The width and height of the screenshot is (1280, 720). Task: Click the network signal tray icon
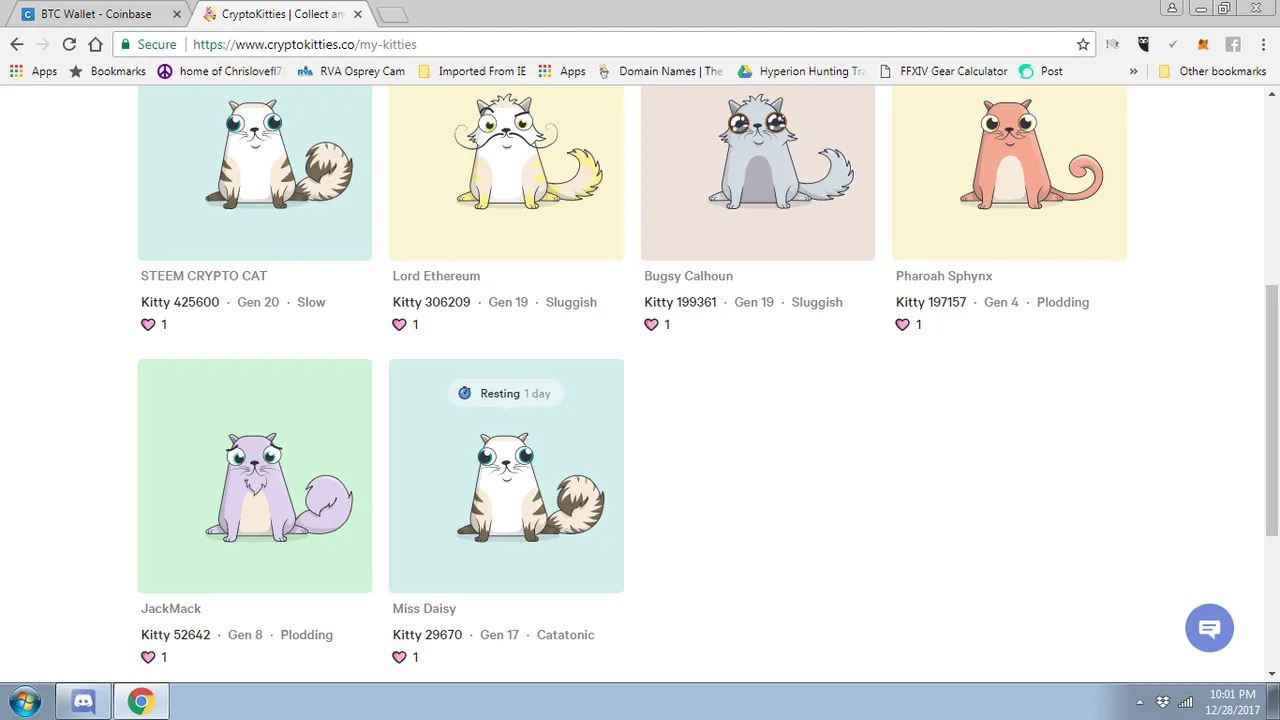point(1186,701)
